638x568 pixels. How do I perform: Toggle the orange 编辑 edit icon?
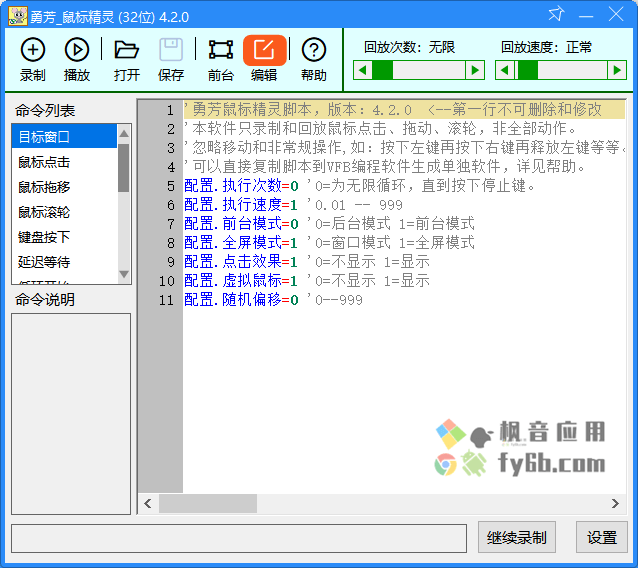coord(264,50)
